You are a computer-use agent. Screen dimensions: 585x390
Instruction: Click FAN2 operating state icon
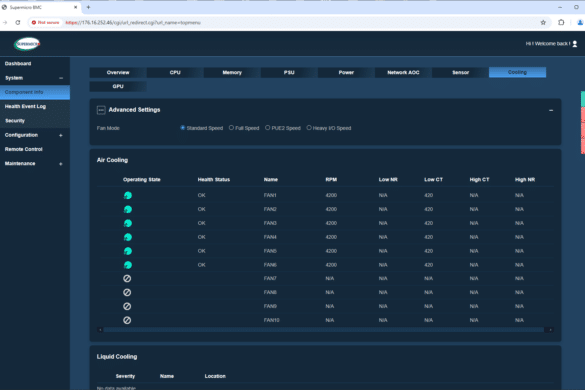pyautogui.click(x=128, y=209)
